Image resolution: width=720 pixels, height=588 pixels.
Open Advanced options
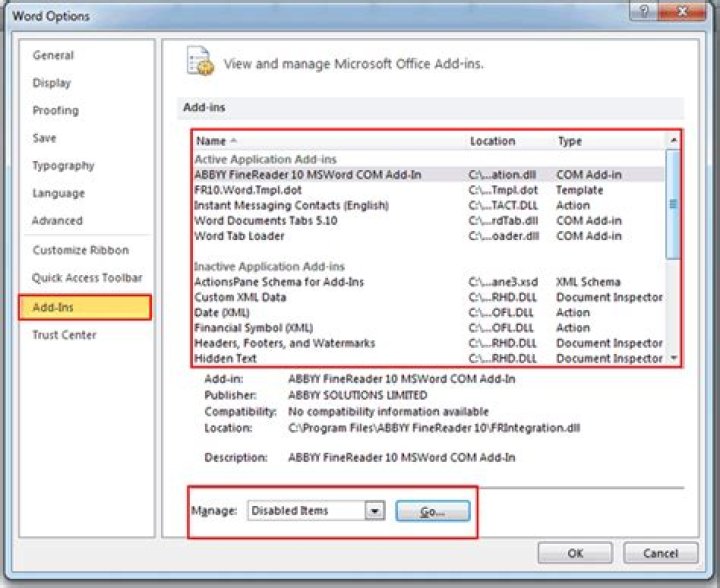tap(57, 221)
